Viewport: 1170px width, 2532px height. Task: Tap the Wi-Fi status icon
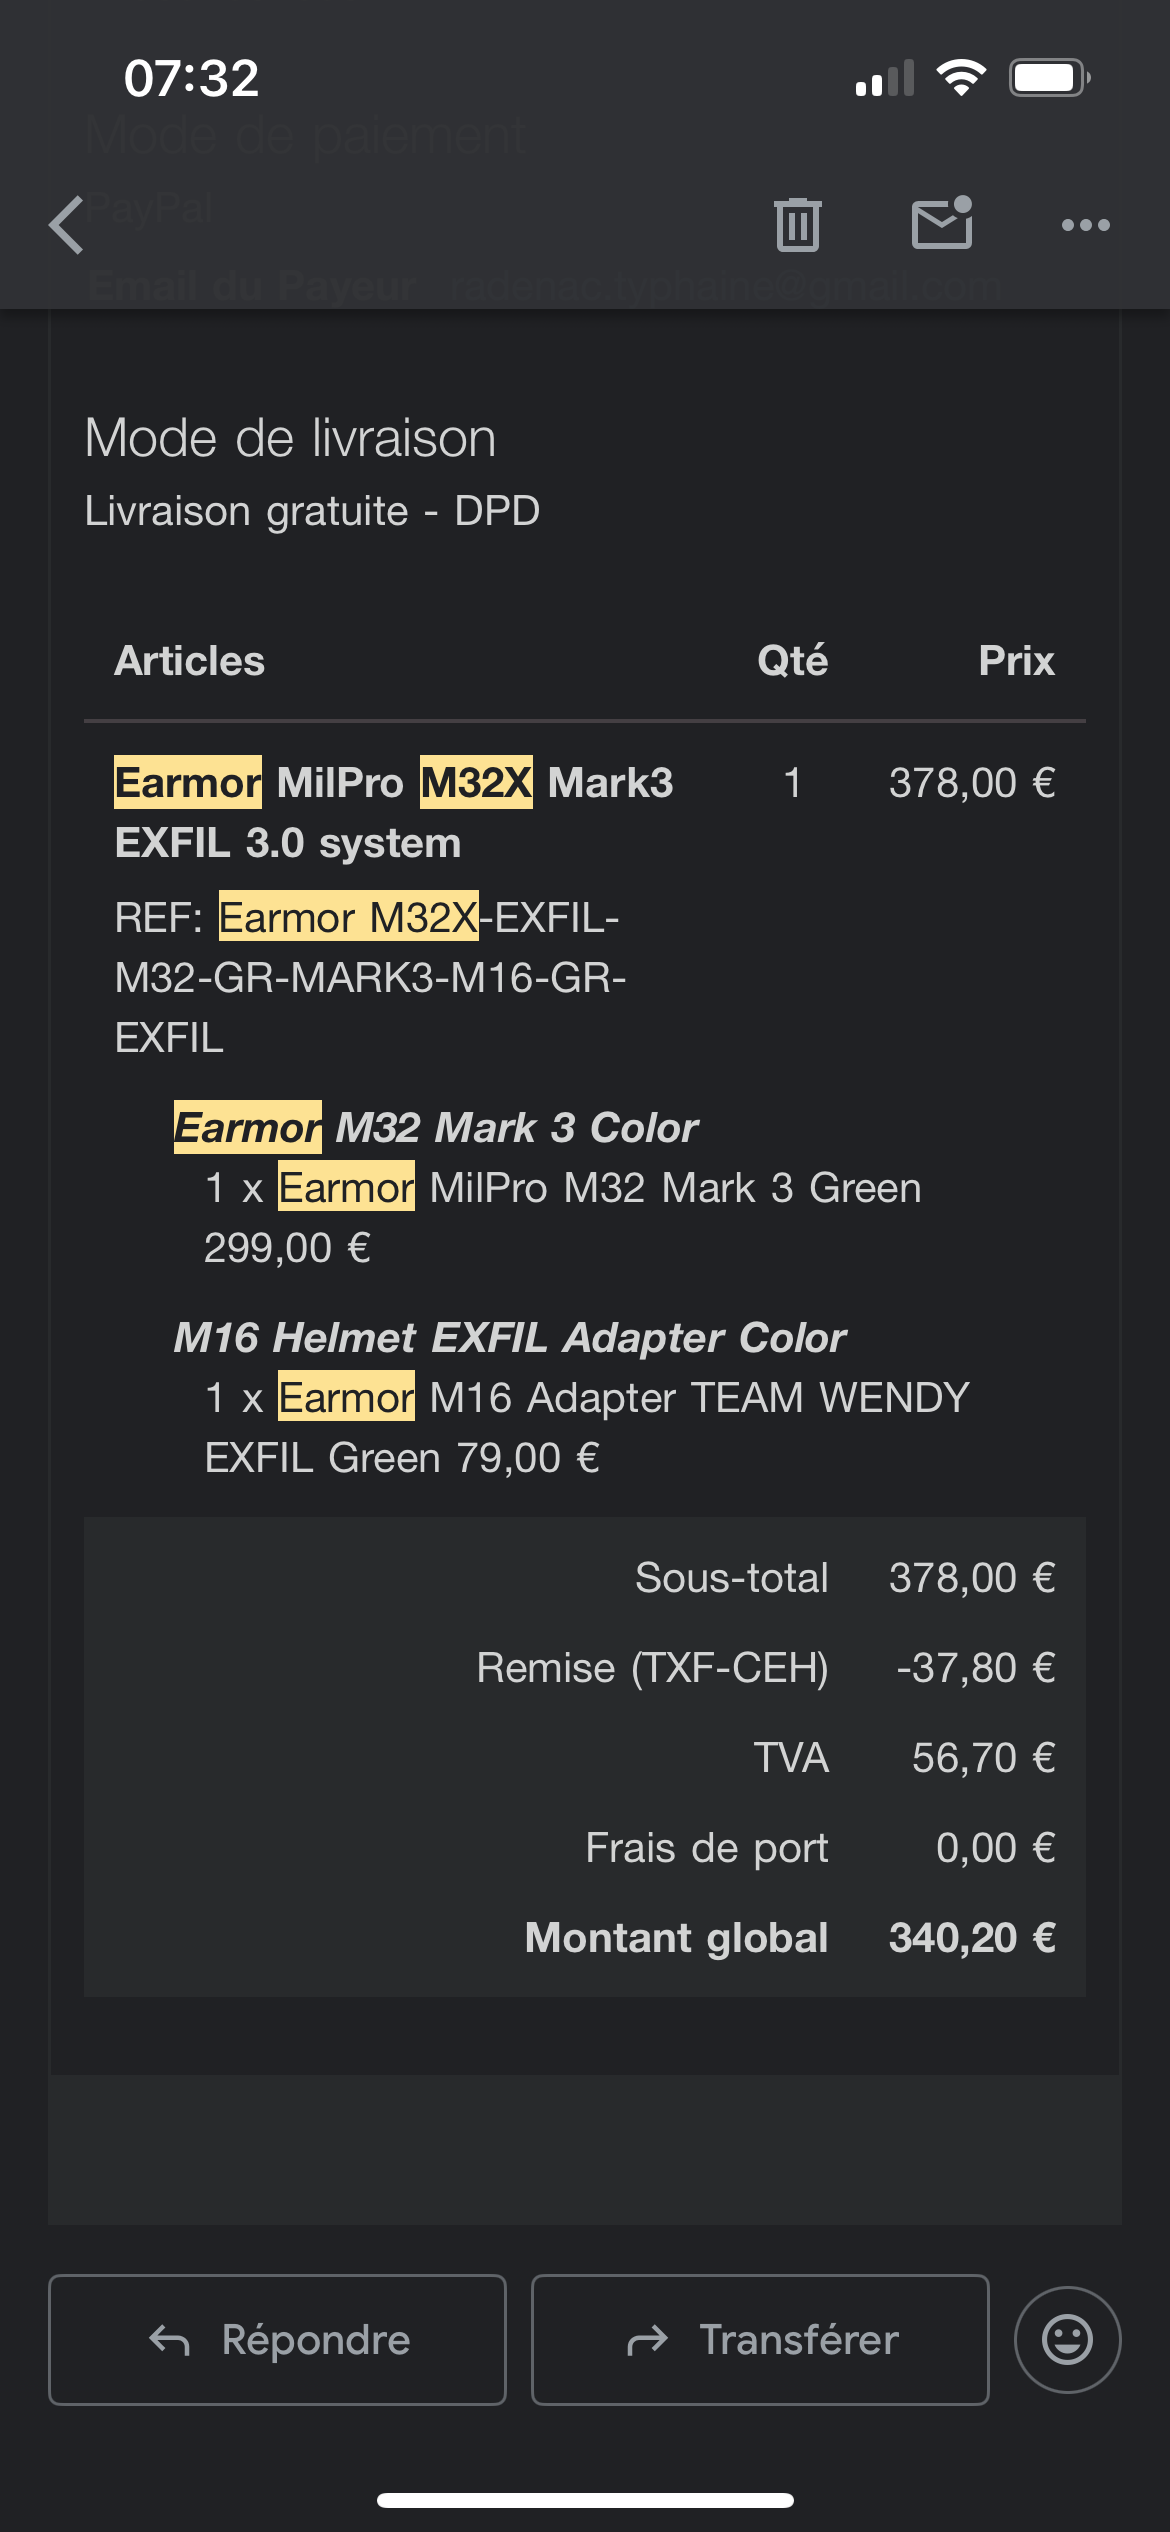[x=961, y=77]
